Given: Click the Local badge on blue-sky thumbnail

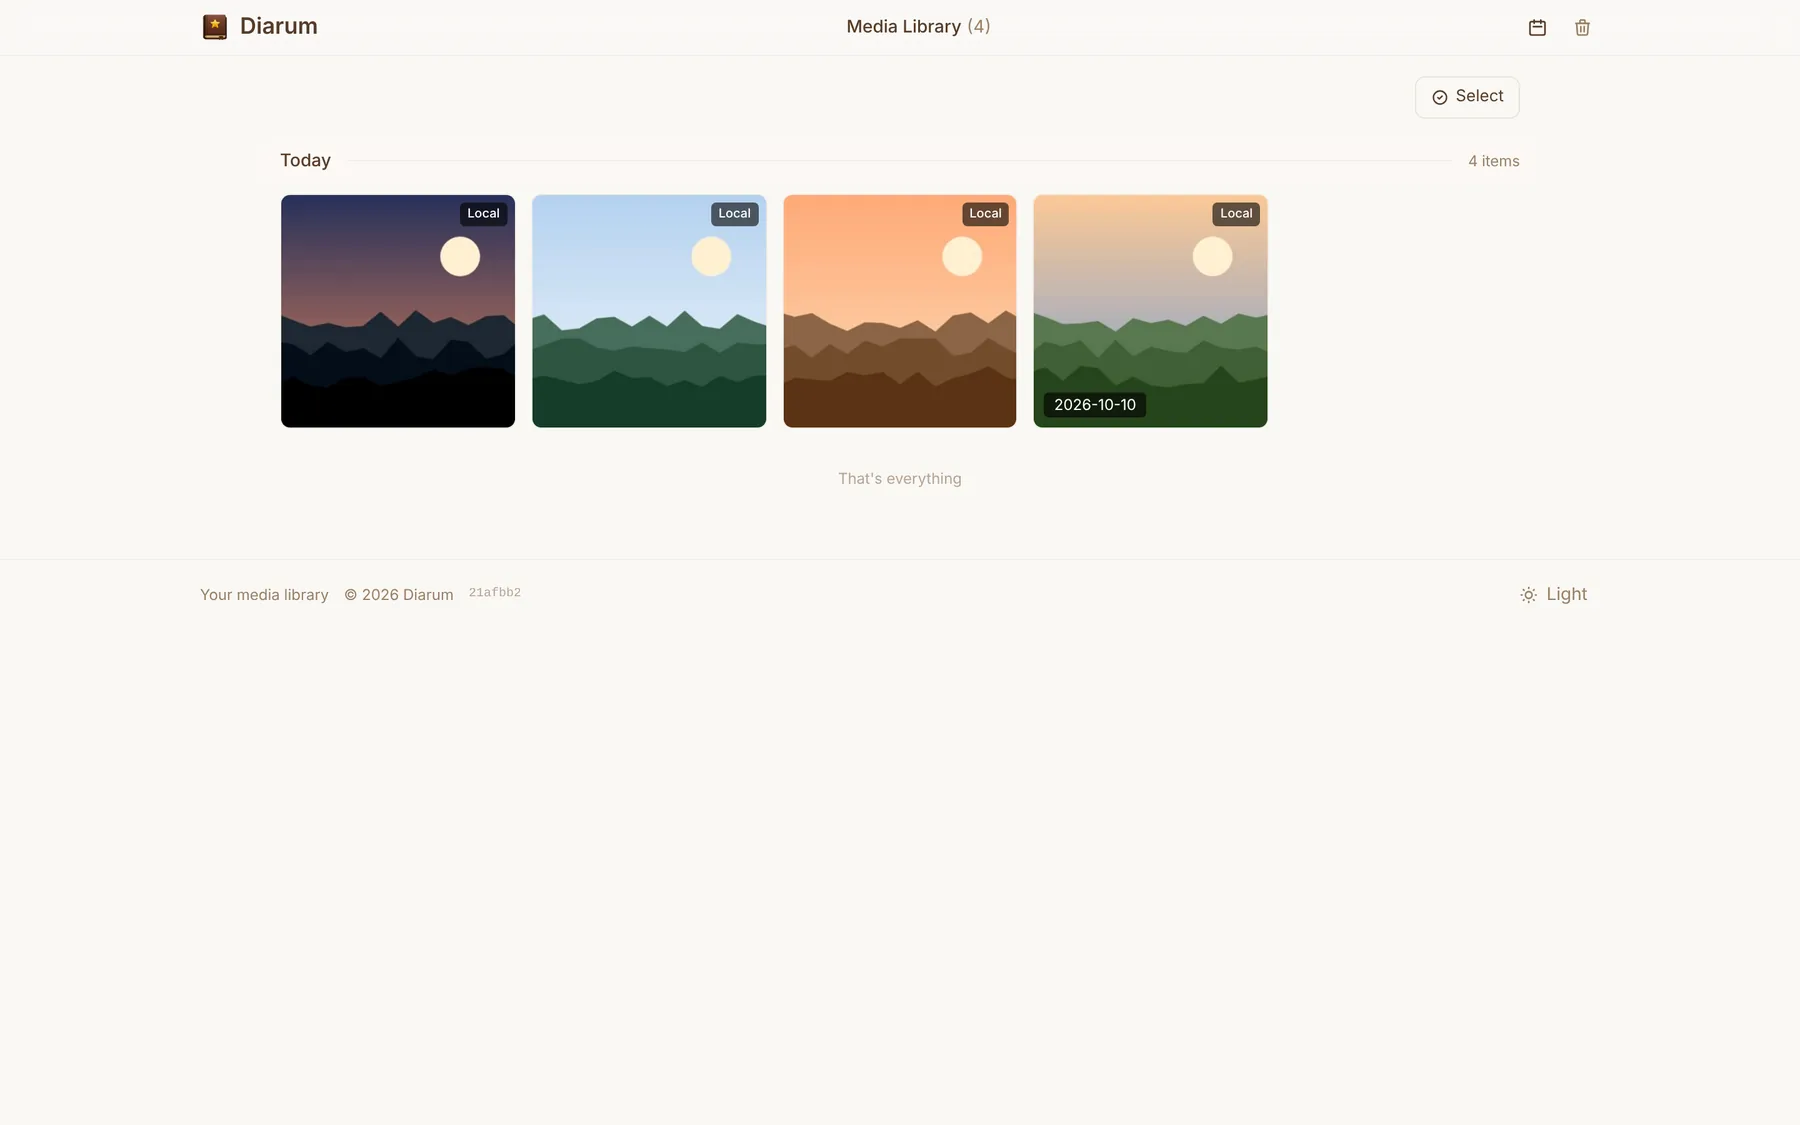Looking at the screenshot, I should pyautogui.click(x=734, y=214).
